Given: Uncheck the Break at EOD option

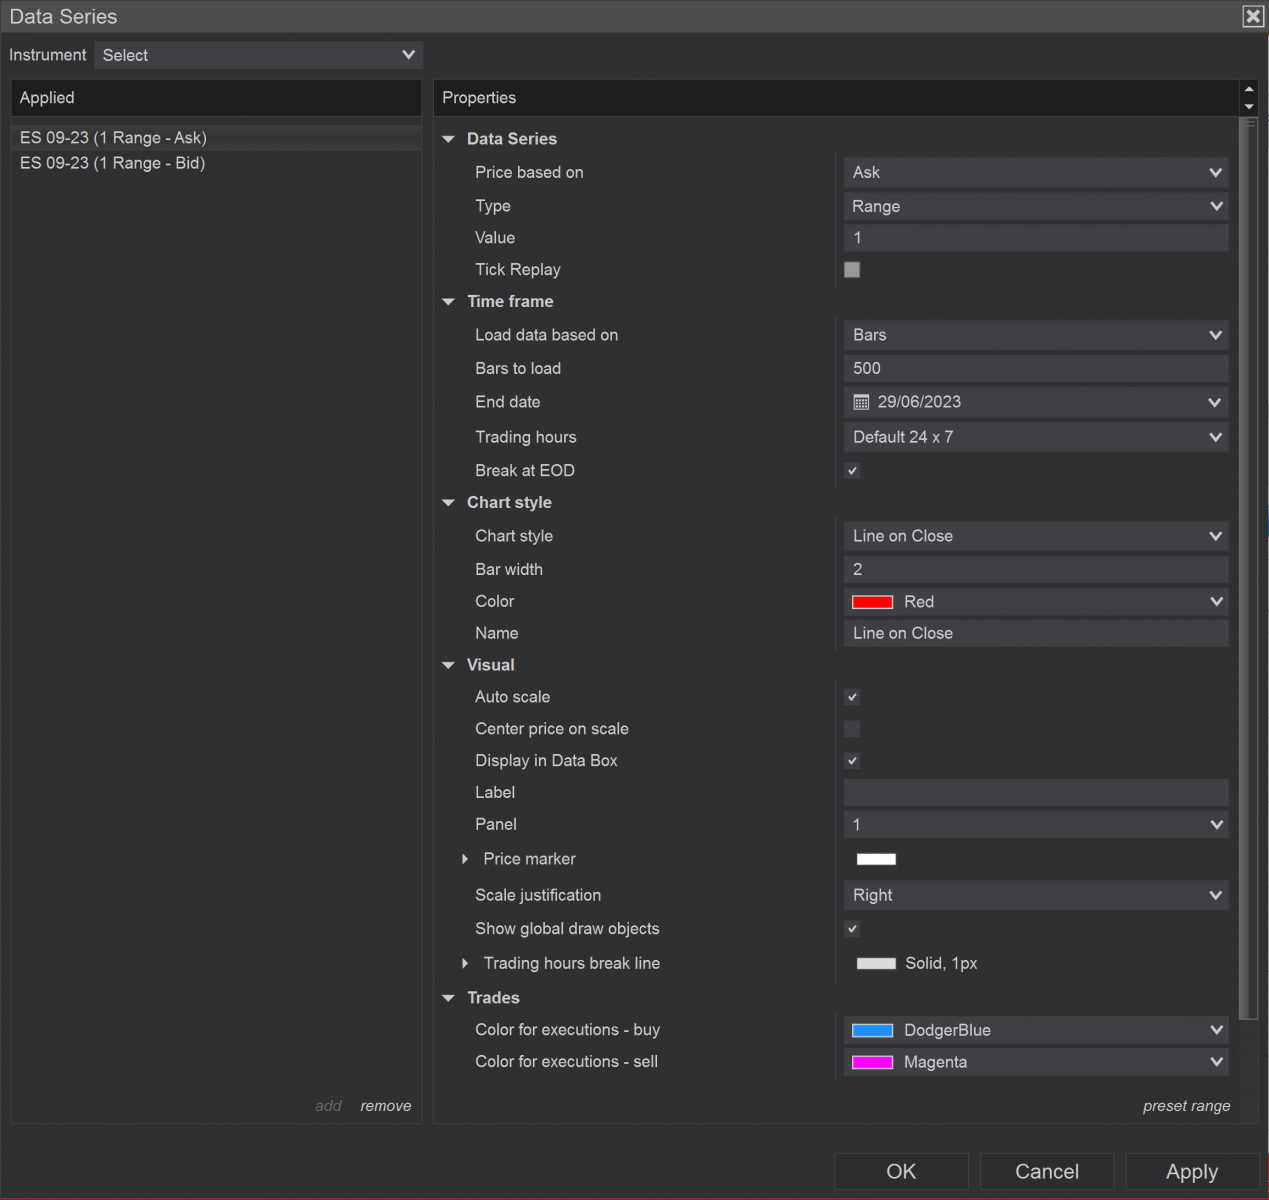Looking at the screenshot, I should pos(852,471).
